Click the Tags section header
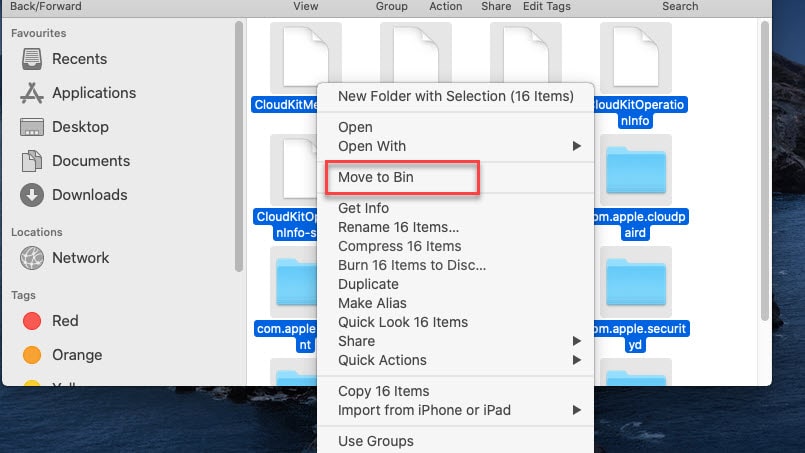 click(23, 295)
